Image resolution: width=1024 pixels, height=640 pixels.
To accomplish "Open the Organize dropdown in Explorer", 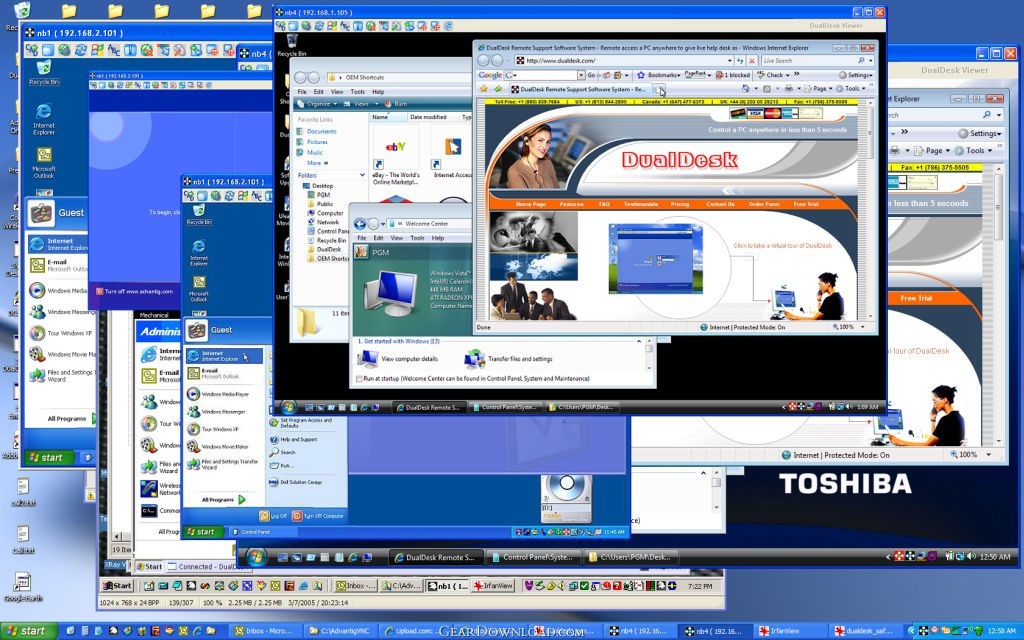I will point(319,104).
